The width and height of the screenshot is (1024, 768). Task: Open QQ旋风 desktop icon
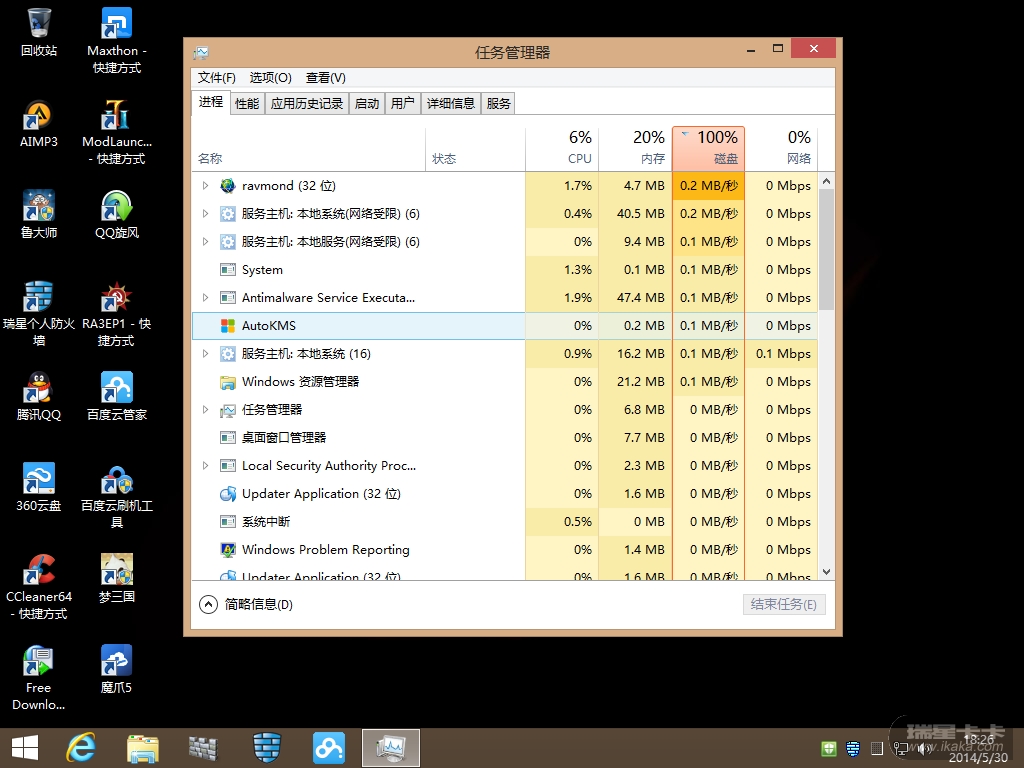point(116,214)
